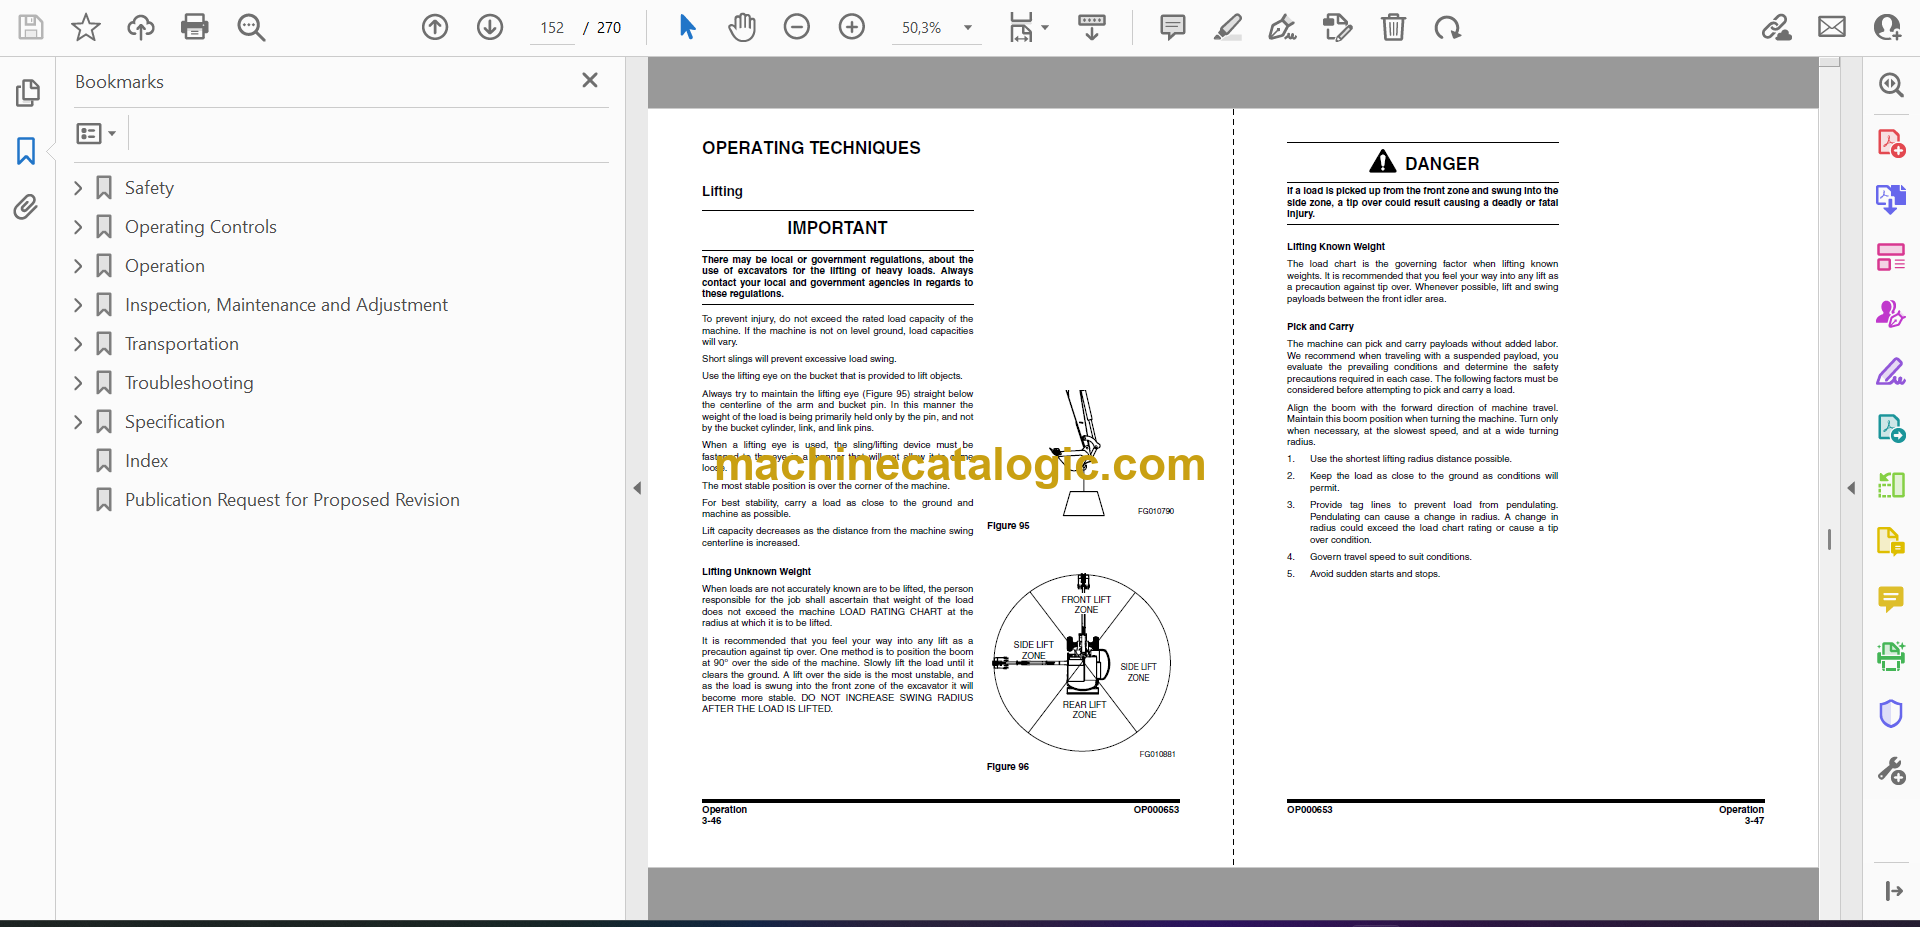Image resolution: width=1920 pixels, height=927 pixels.
Task: Go to next page arrow
Action: (490, 27)
